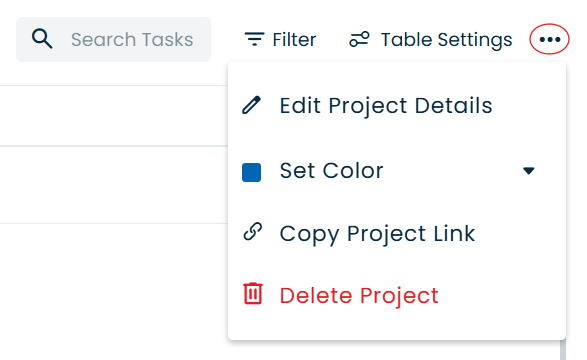Select Copy Project Link option
587x360 pixels.
397,234
